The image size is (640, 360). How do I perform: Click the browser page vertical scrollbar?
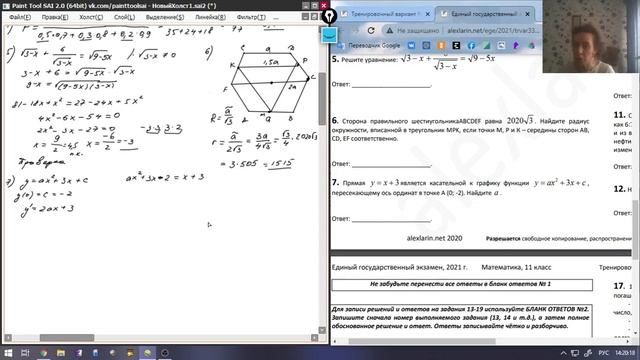pos(636,229)
